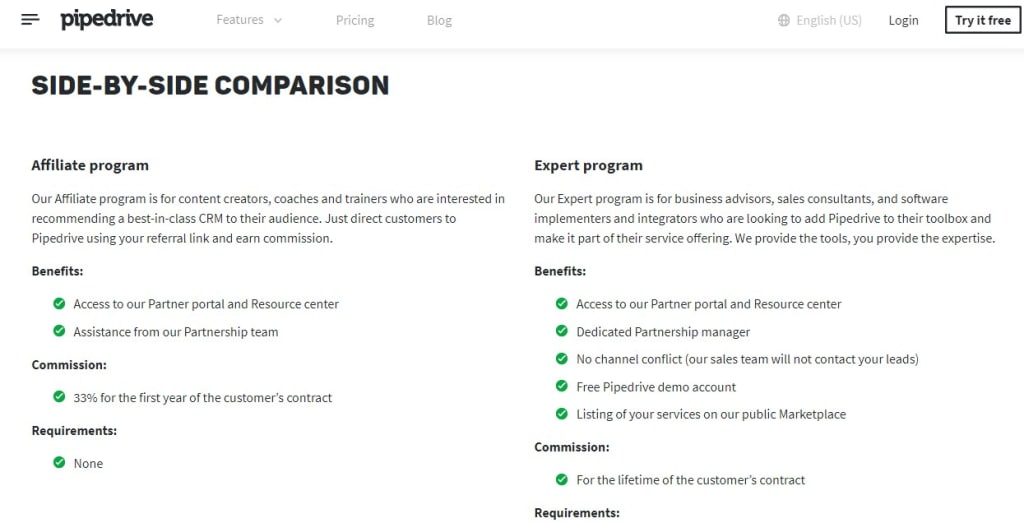Image resolution: width=1024 pixels, height=523 pixels.
Task: Click checkmark beside Assistance from Partnership team
Action: click(59, 330)
